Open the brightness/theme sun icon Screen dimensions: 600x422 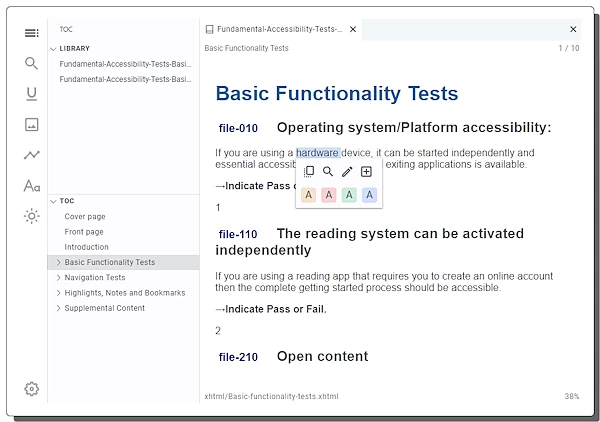(32, 216)
